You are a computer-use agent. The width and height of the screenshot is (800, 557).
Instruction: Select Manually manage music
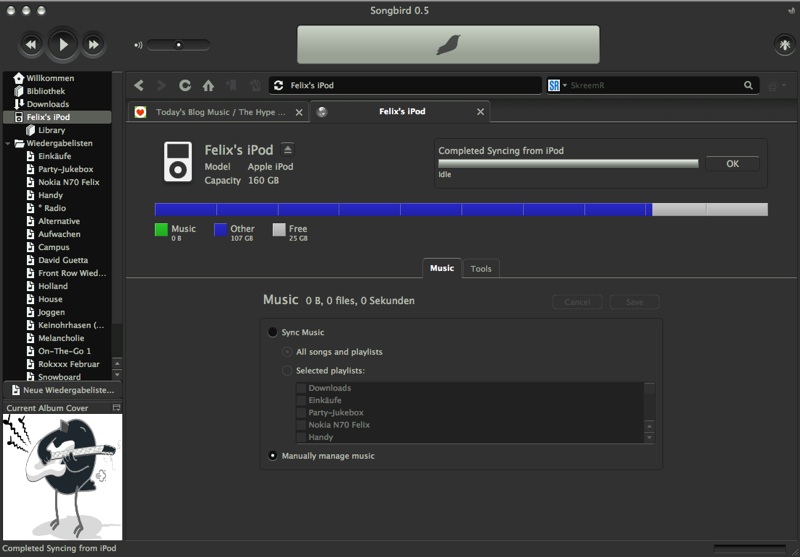coord(272,455)
